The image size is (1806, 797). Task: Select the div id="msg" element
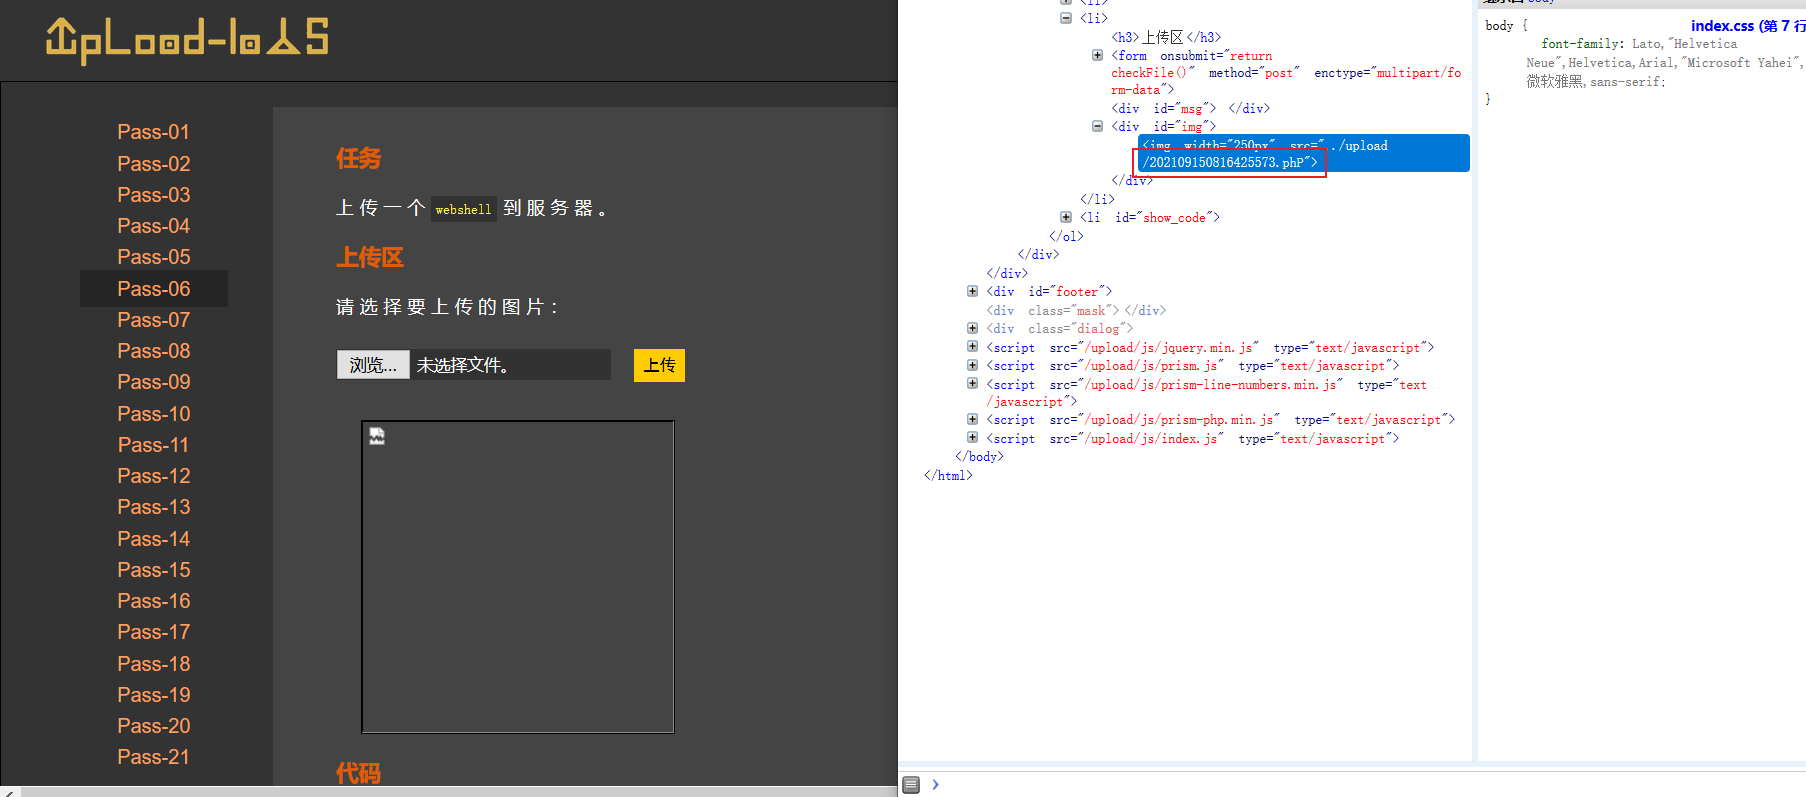[x=1190, y=108]
